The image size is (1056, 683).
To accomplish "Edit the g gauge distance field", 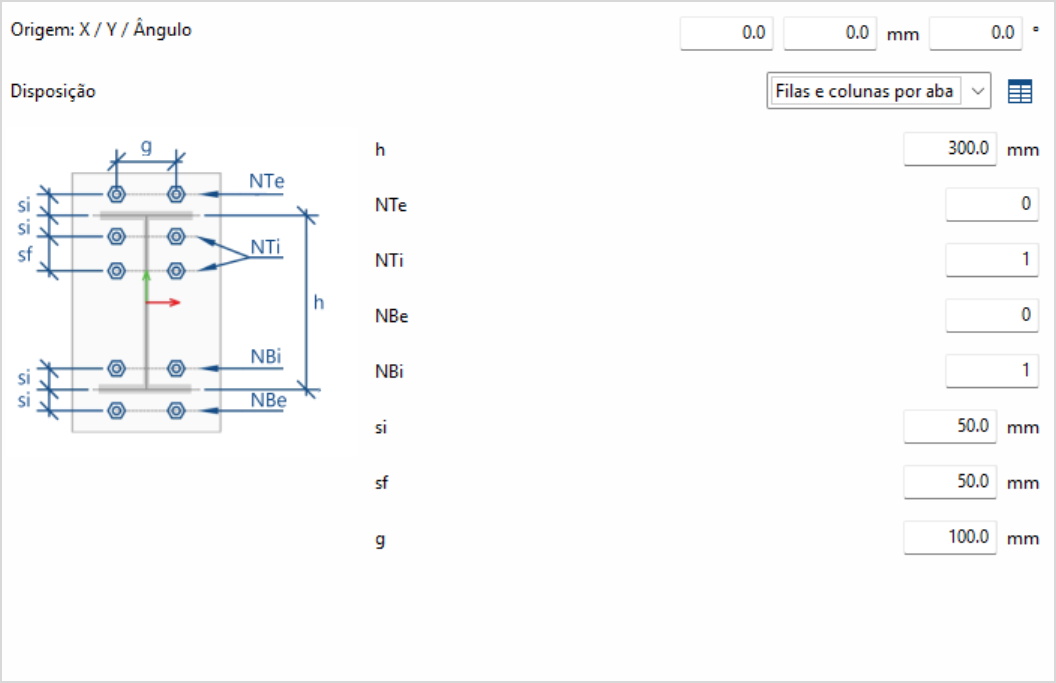I will [x=950, y=538].
